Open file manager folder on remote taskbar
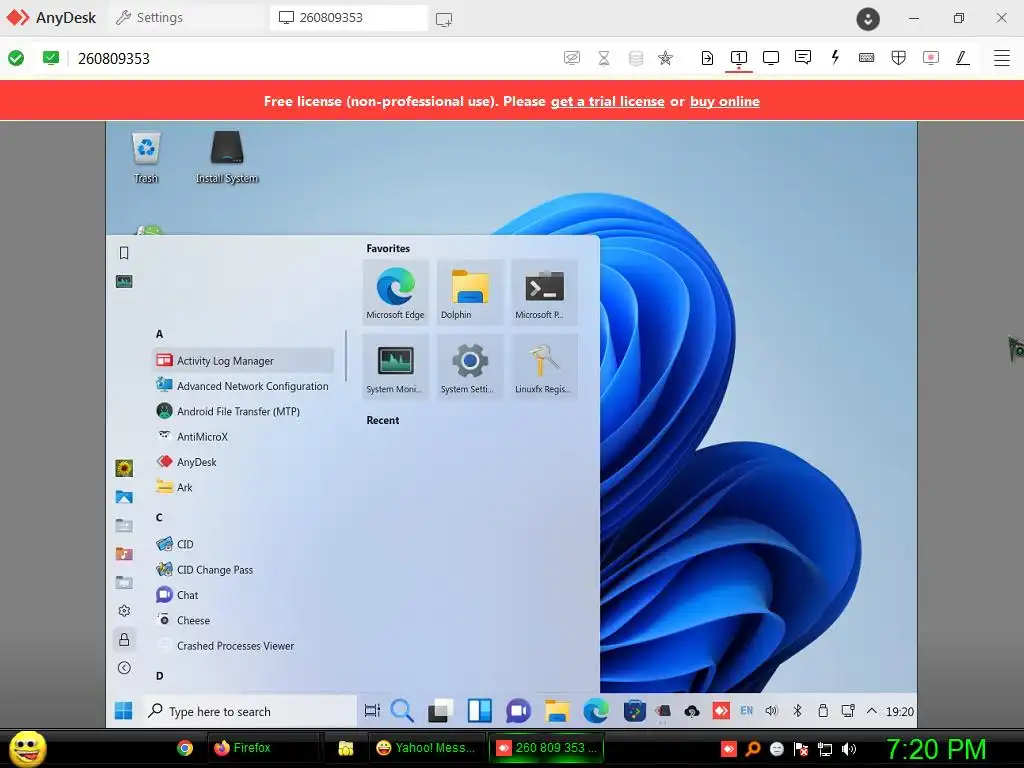Viewport: 1024px width, 768px height. (557, 711)
